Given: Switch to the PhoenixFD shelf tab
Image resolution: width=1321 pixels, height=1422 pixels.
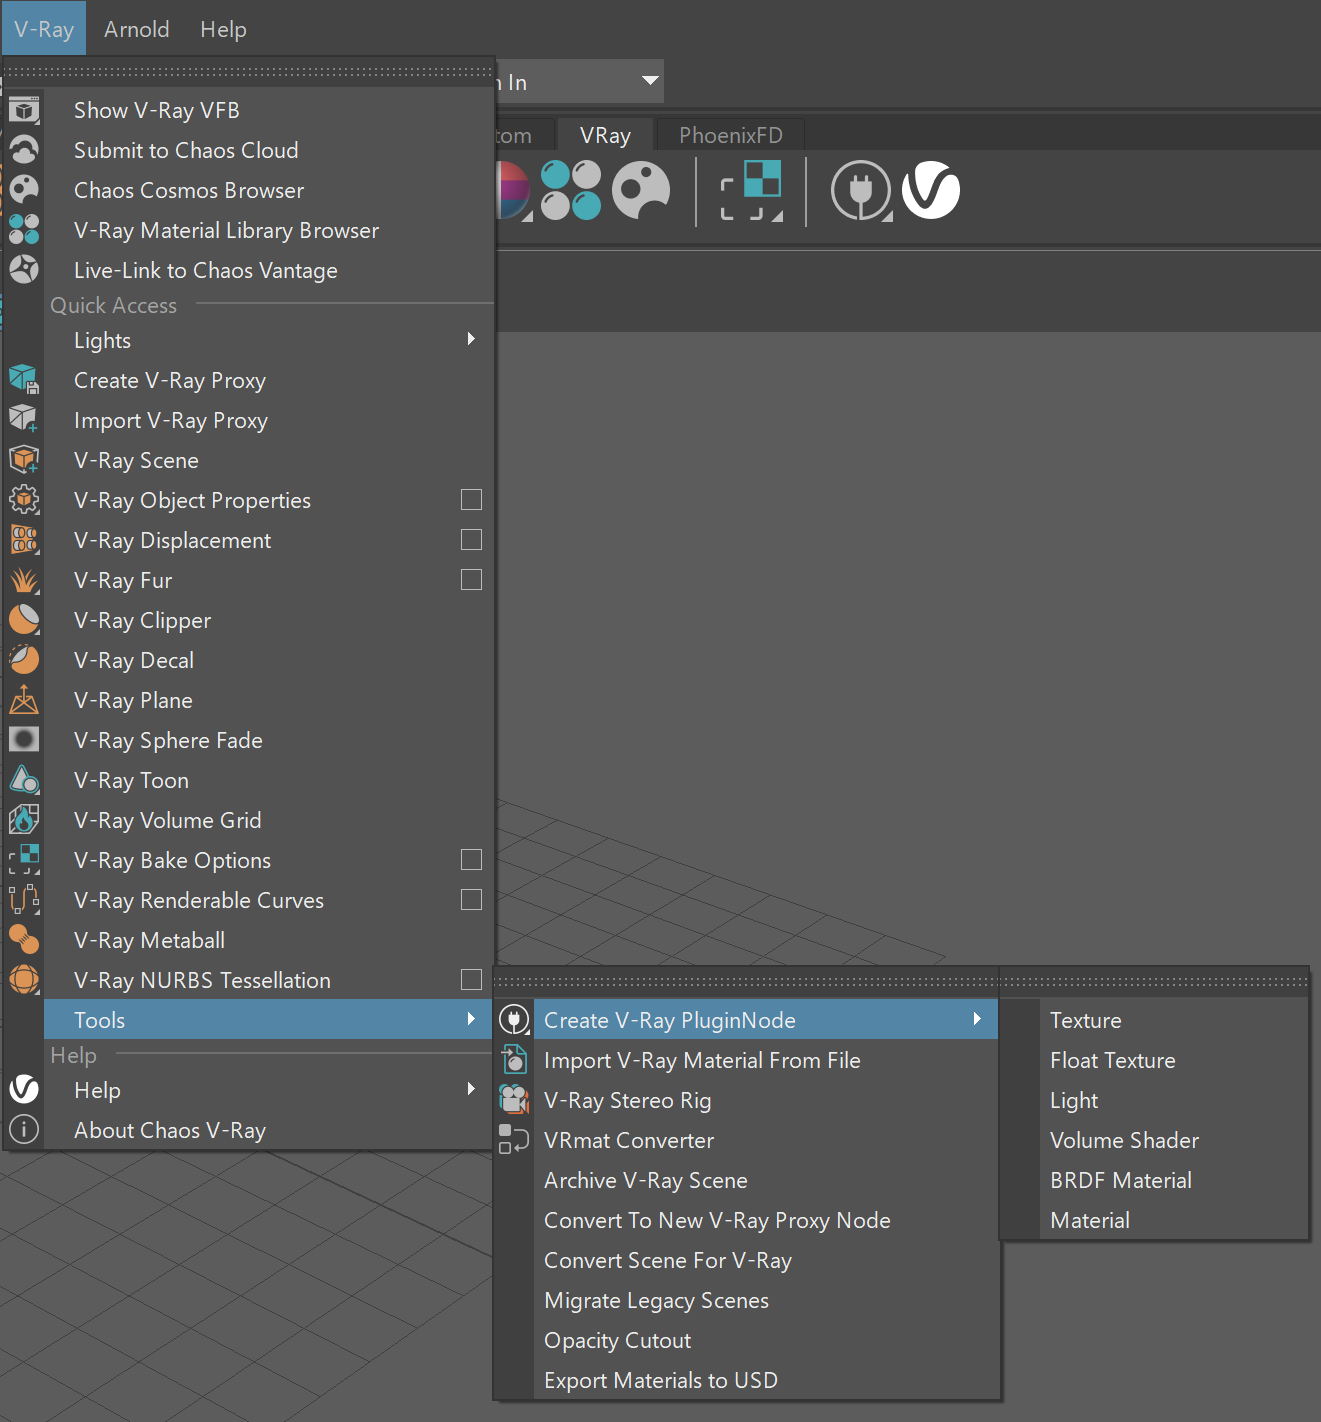Looking at the screenshot, I should coord(730,135).
